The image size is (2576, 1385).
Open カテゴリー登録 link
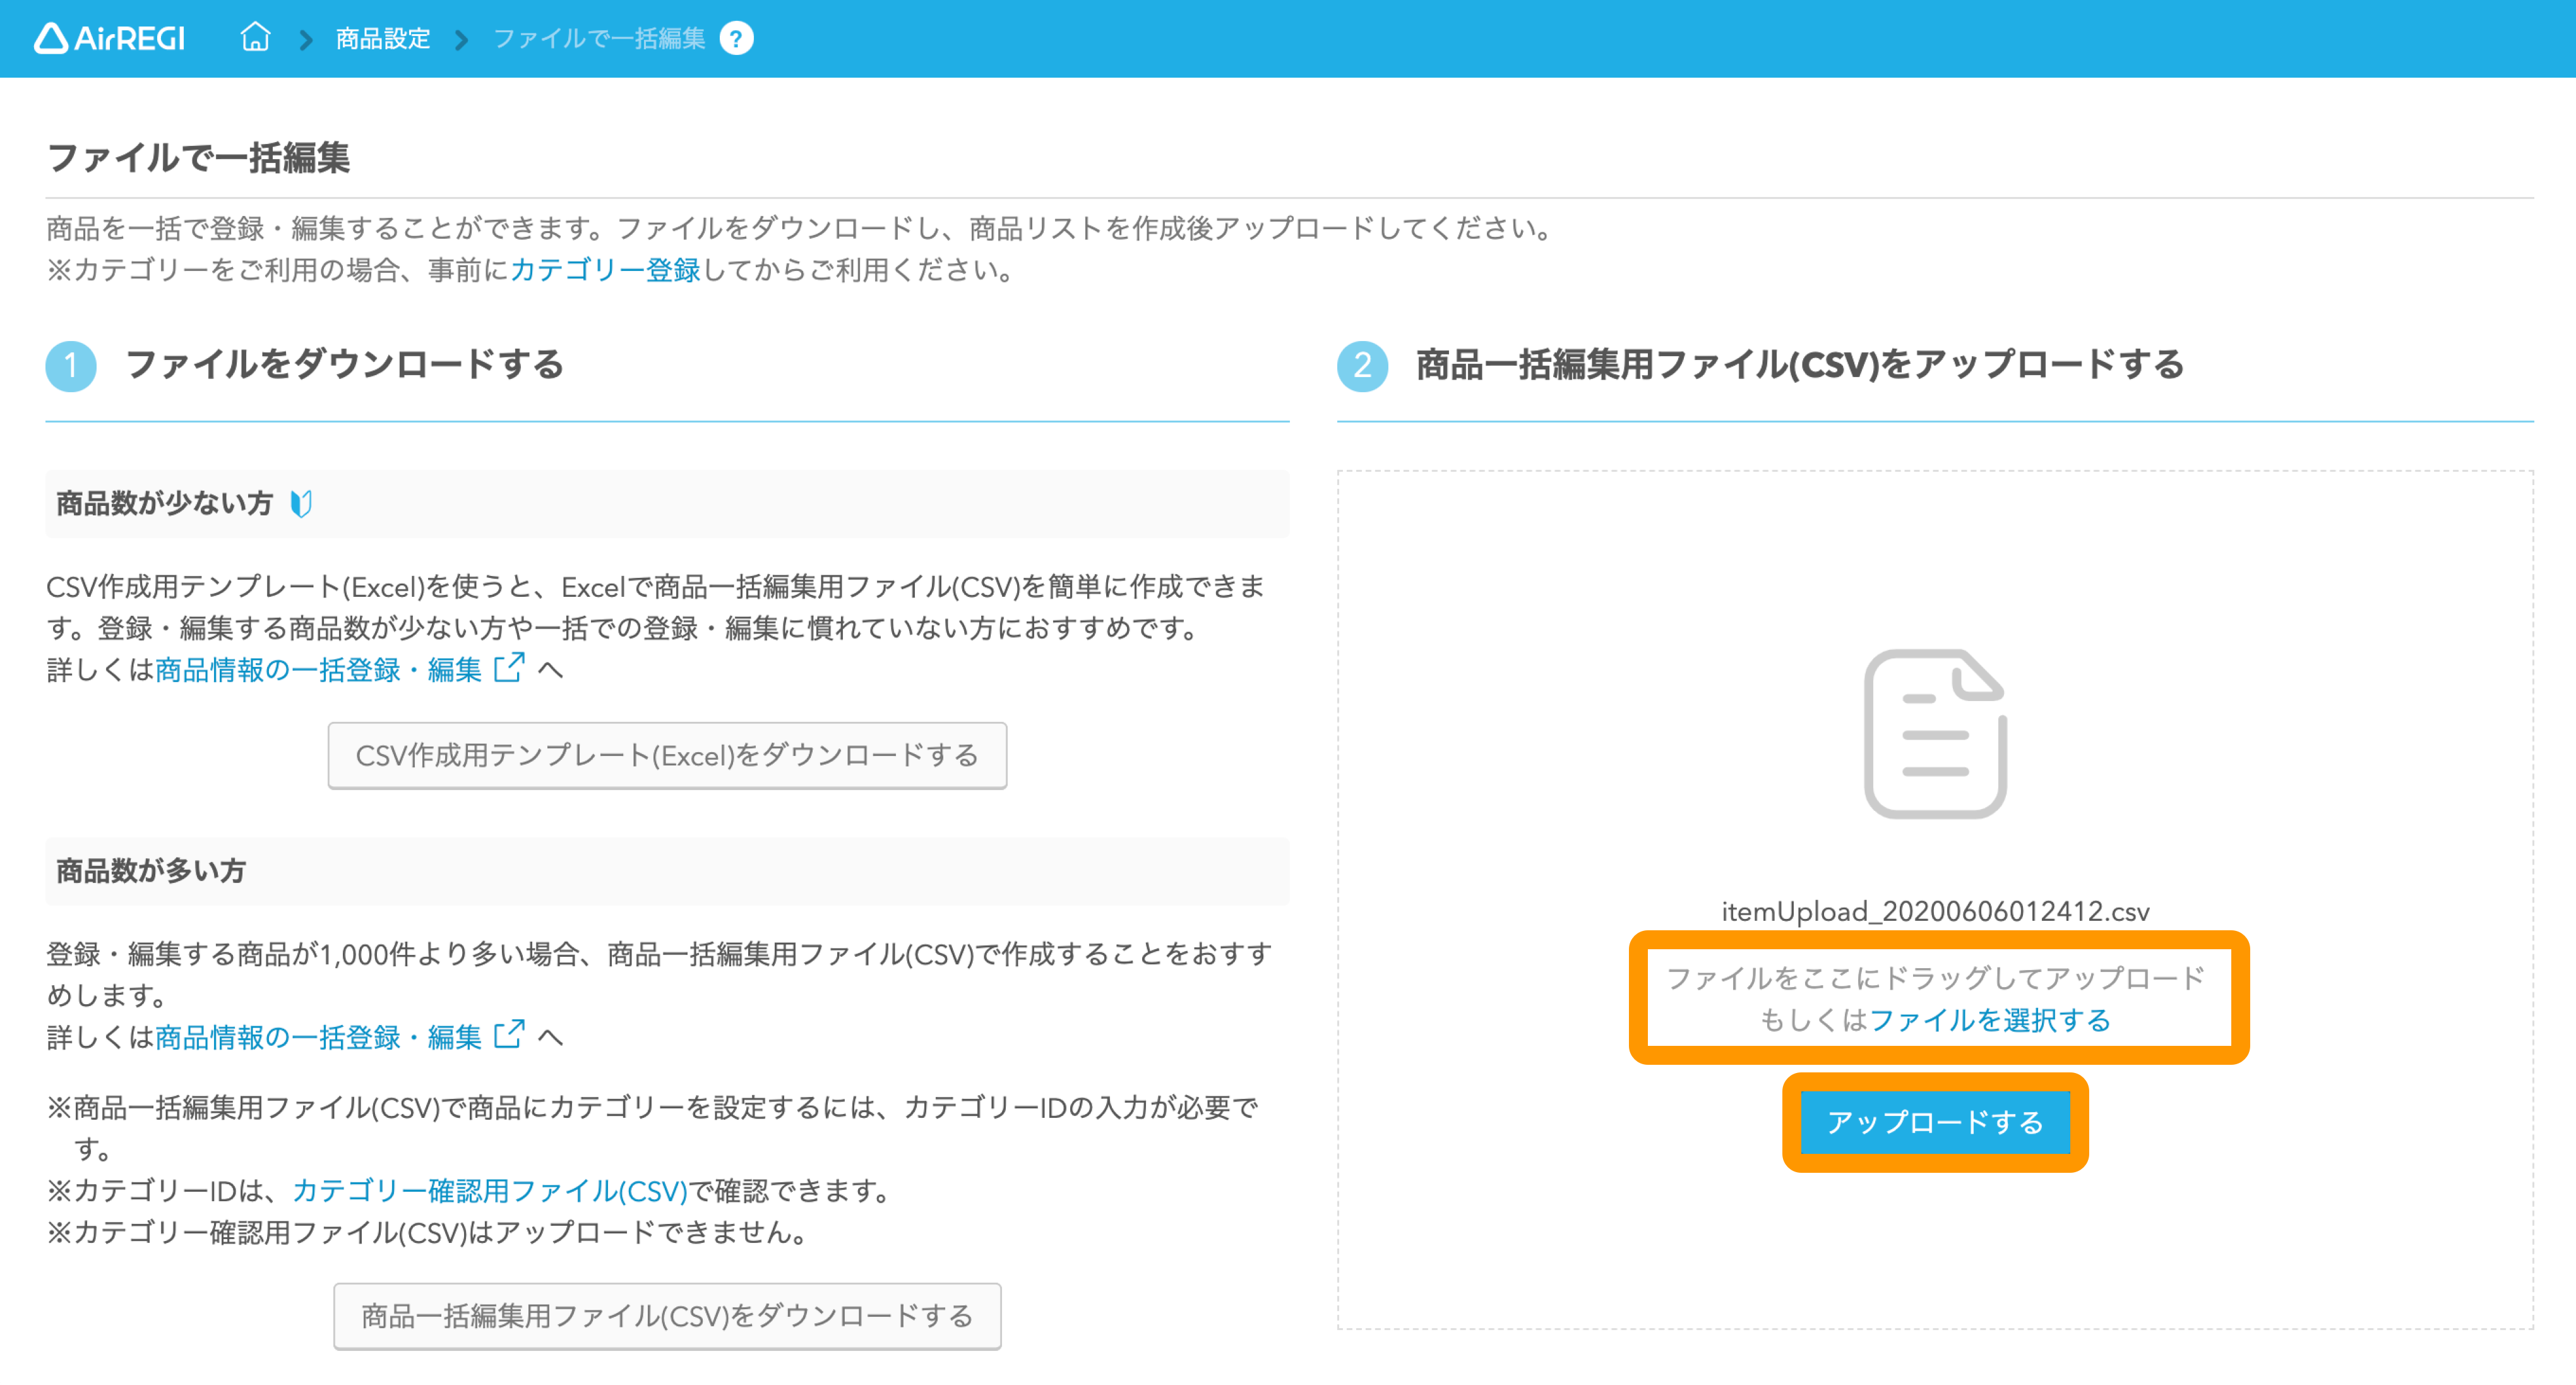[x=605, y=270]
